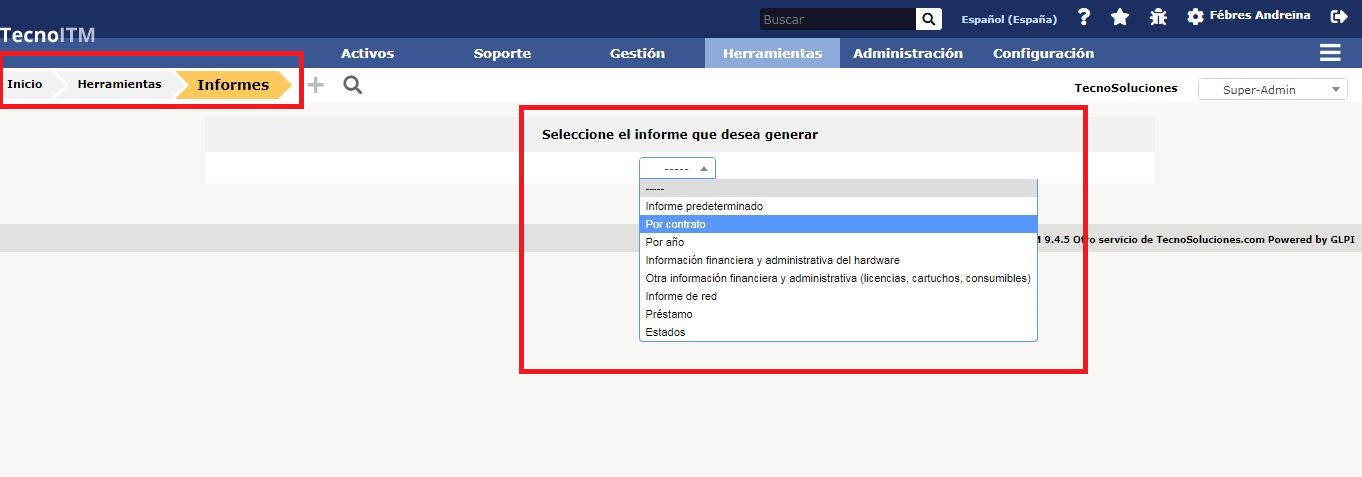Toggle debug mode bug icon
This screenshot has height=477, width=1362.
point(1158,18)
